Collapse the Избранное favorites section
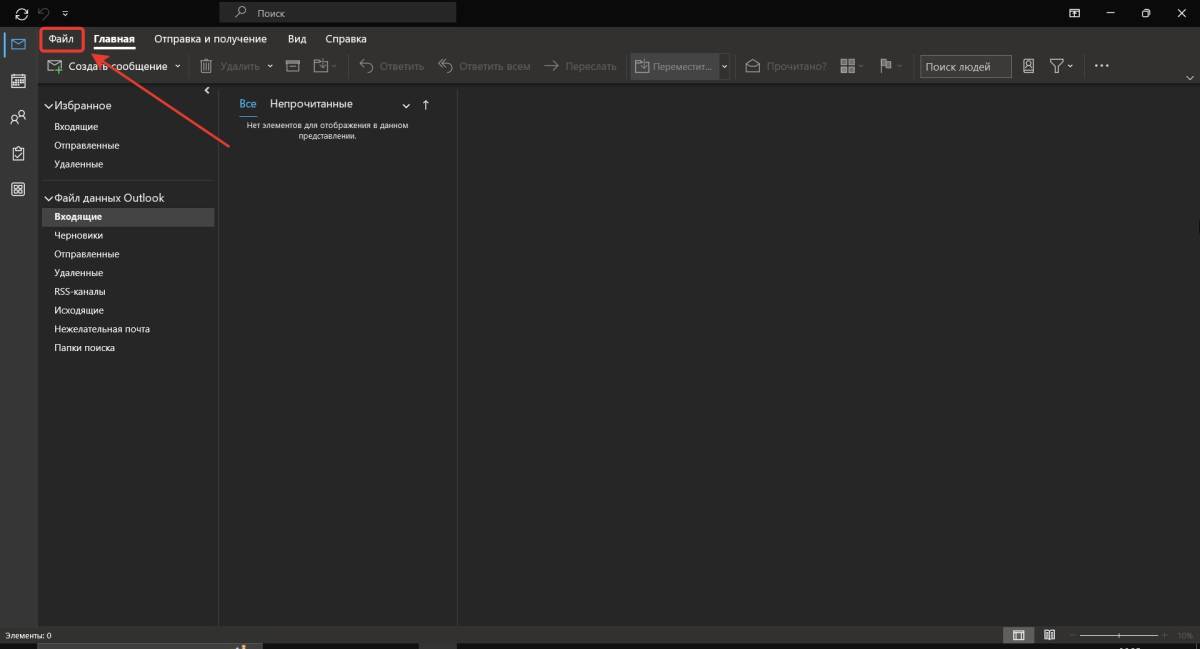The width and height of the screenshot is (1200, 649). click(x=48, y=106)
